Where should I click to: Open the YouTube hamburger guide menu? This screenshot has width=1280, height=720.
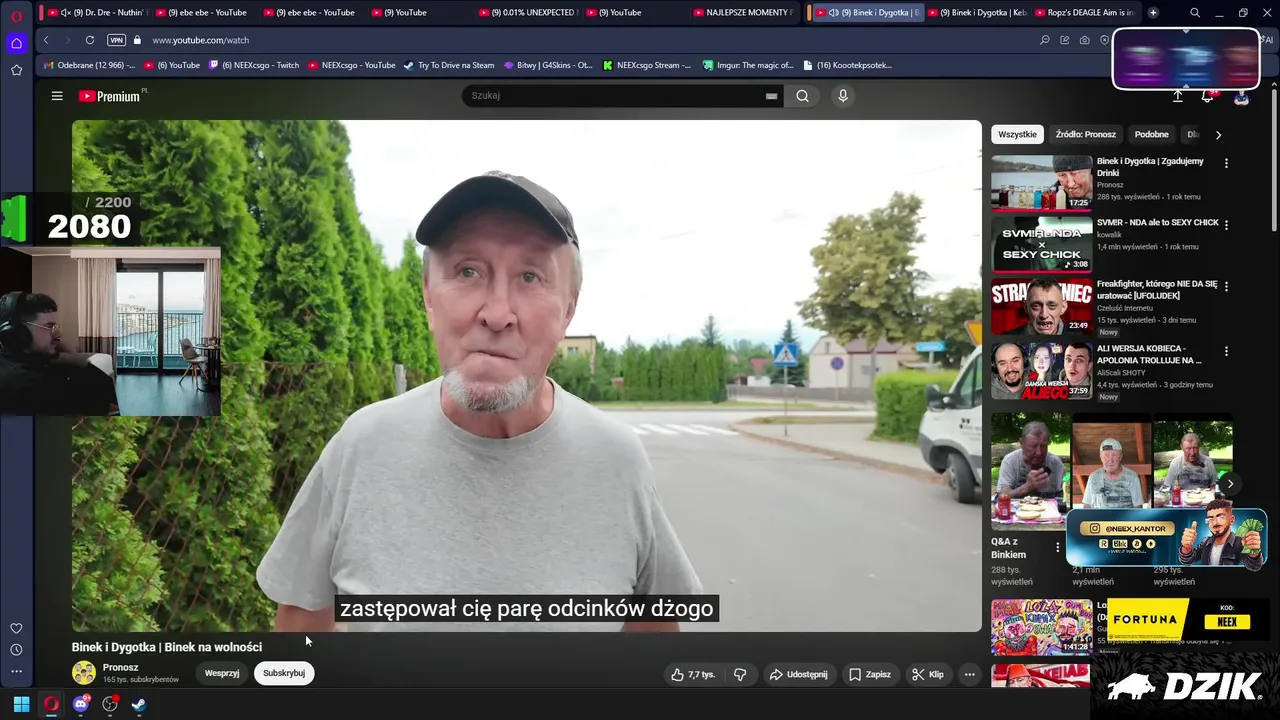click(x=57, y=96)
